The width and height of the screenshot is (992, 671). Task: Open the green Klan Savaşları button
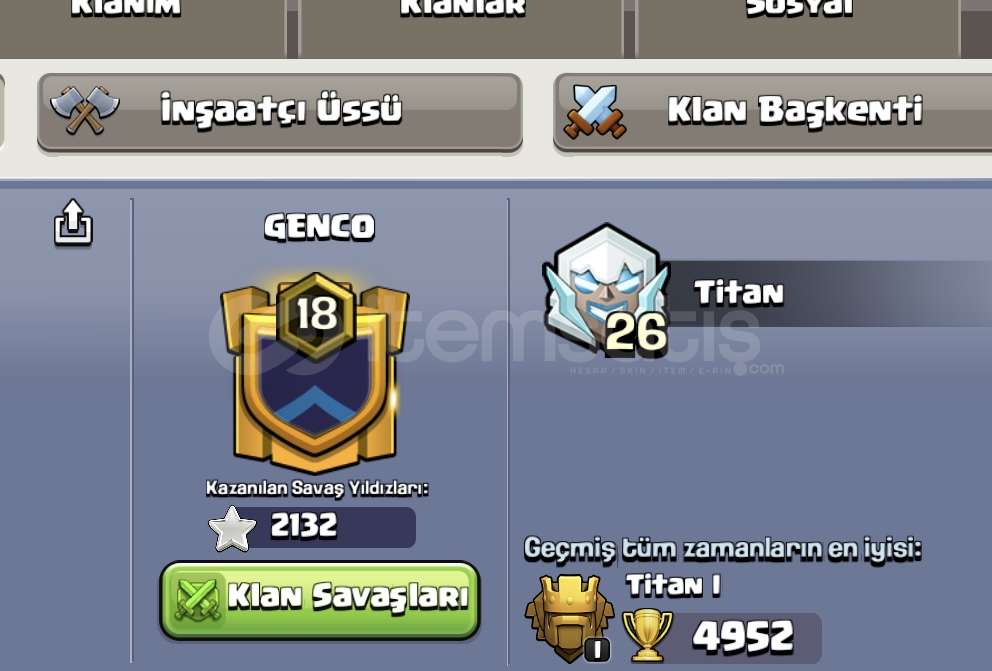319,600
